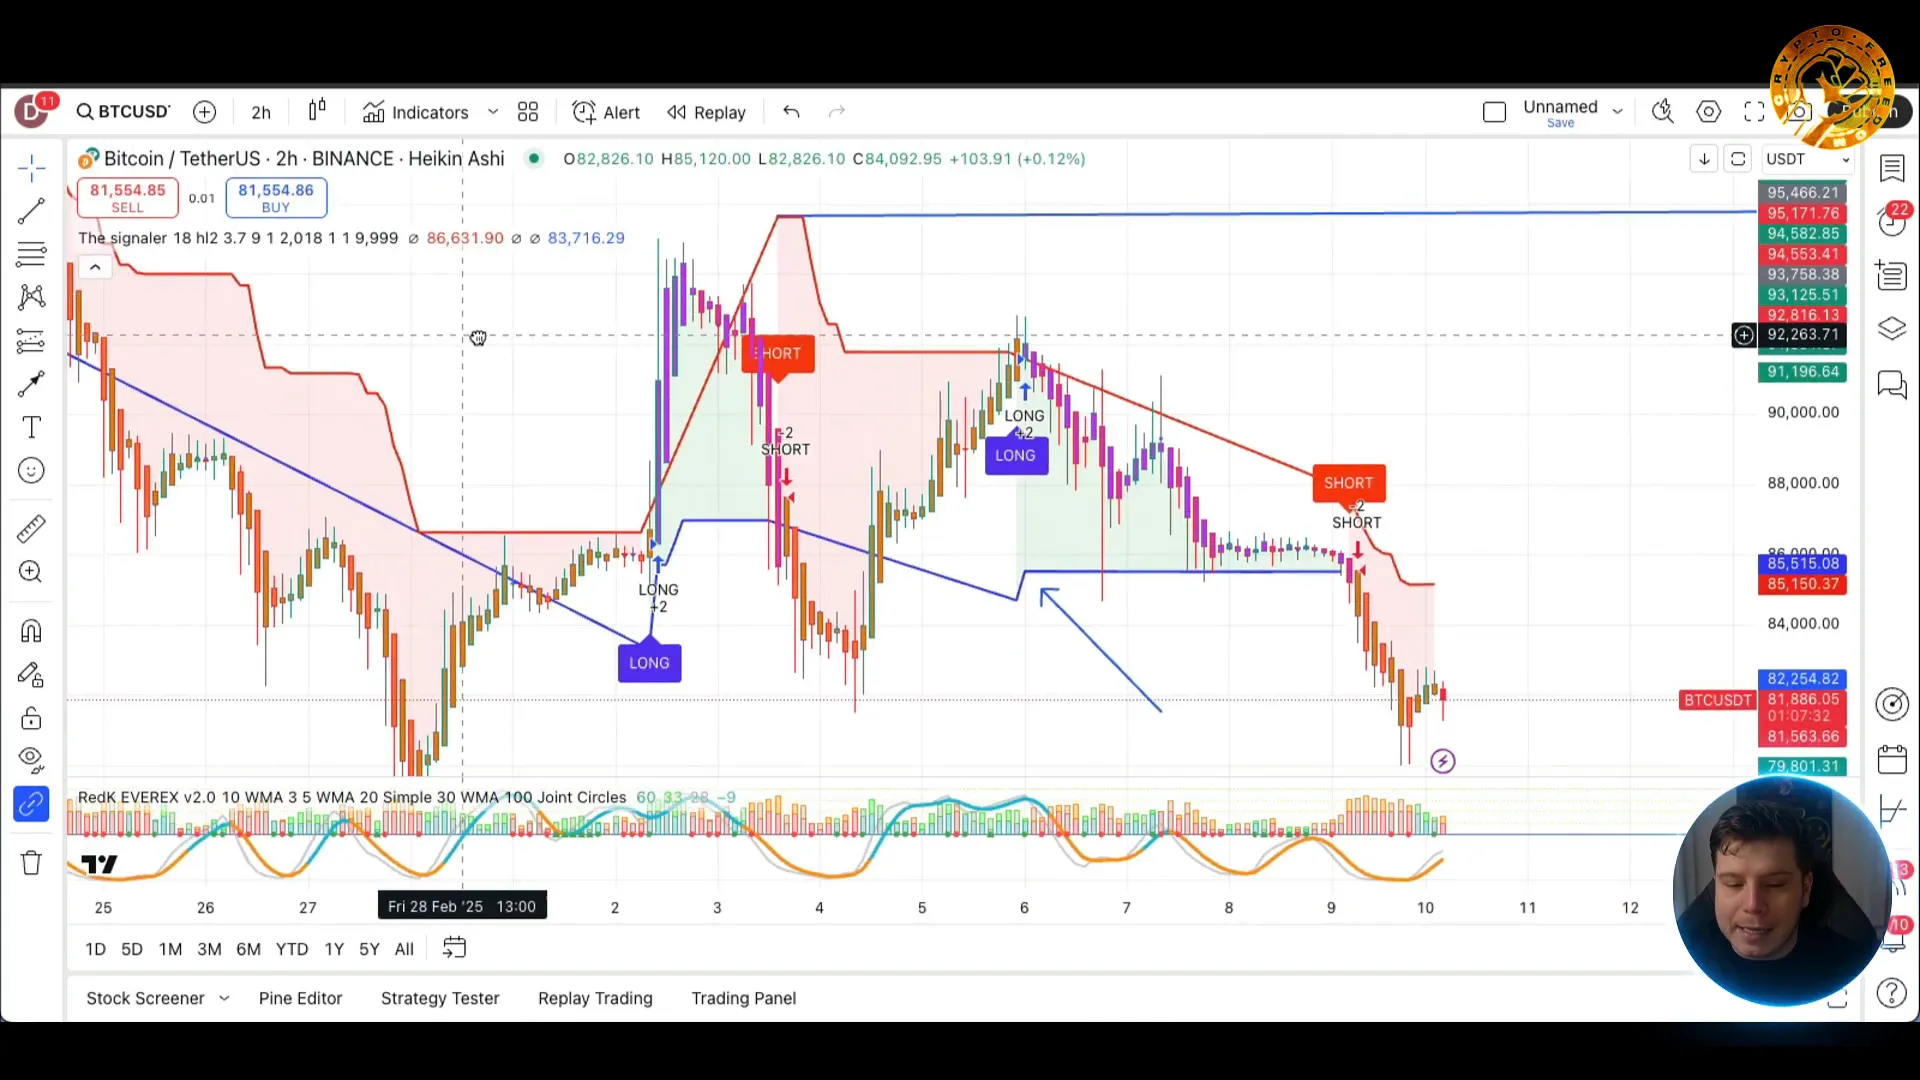Select the YTD date range
The width and height of the screenshot is (1920, 1080).
click(292, 949)
